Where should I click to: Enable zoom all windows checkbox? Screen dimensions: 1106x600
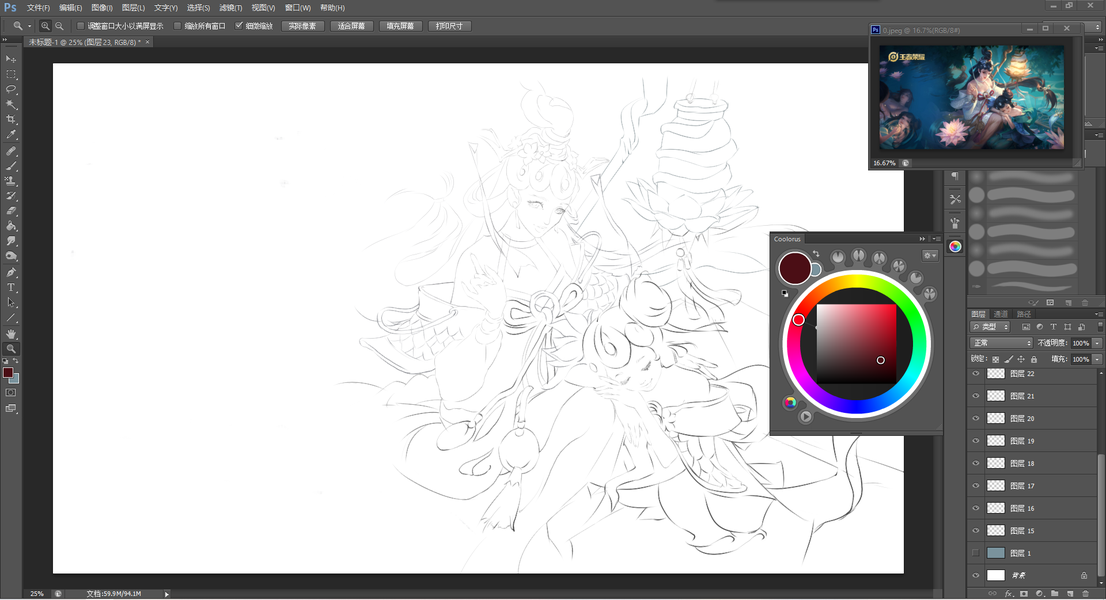[178, 26]
